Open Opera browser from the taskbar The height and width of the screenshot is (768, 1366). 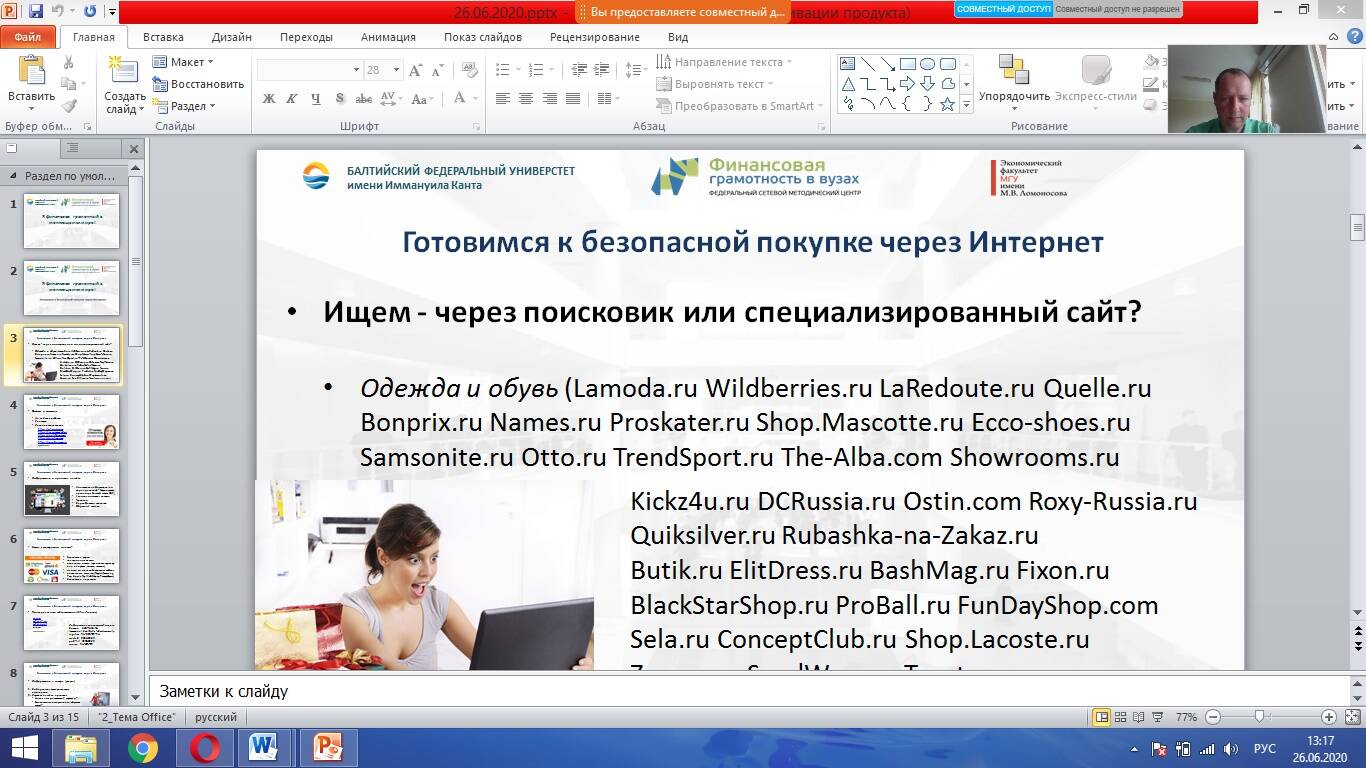tap(205, 748)
